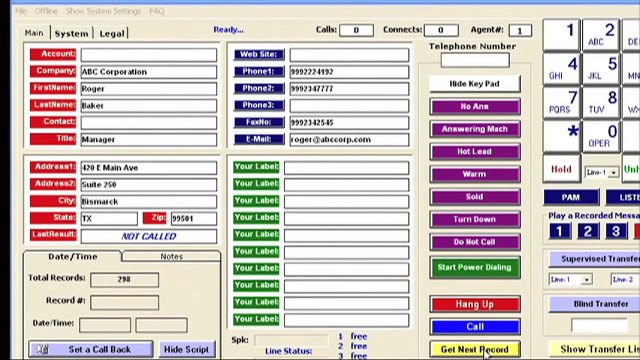Open the File menu

(x=20, y=11)
